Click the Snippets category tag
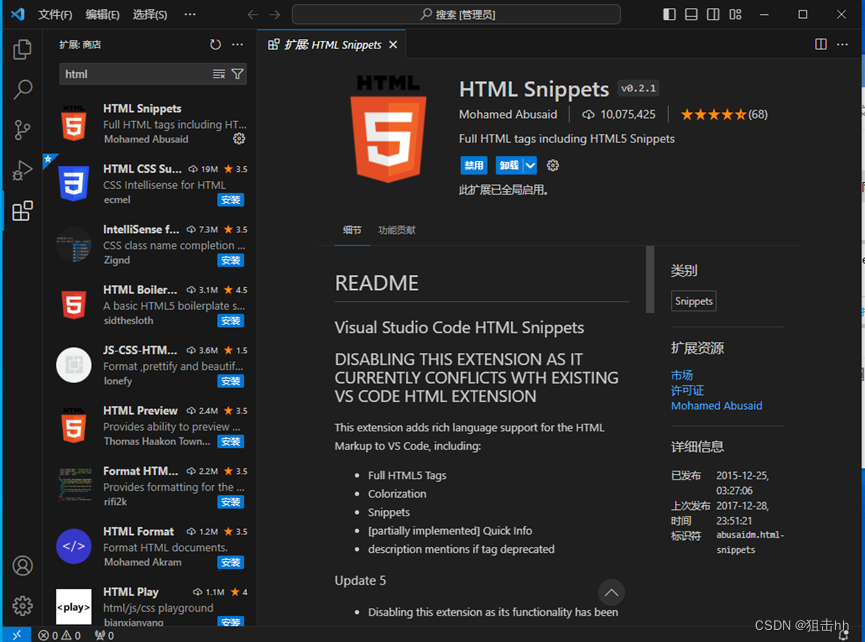 (693, 301)
